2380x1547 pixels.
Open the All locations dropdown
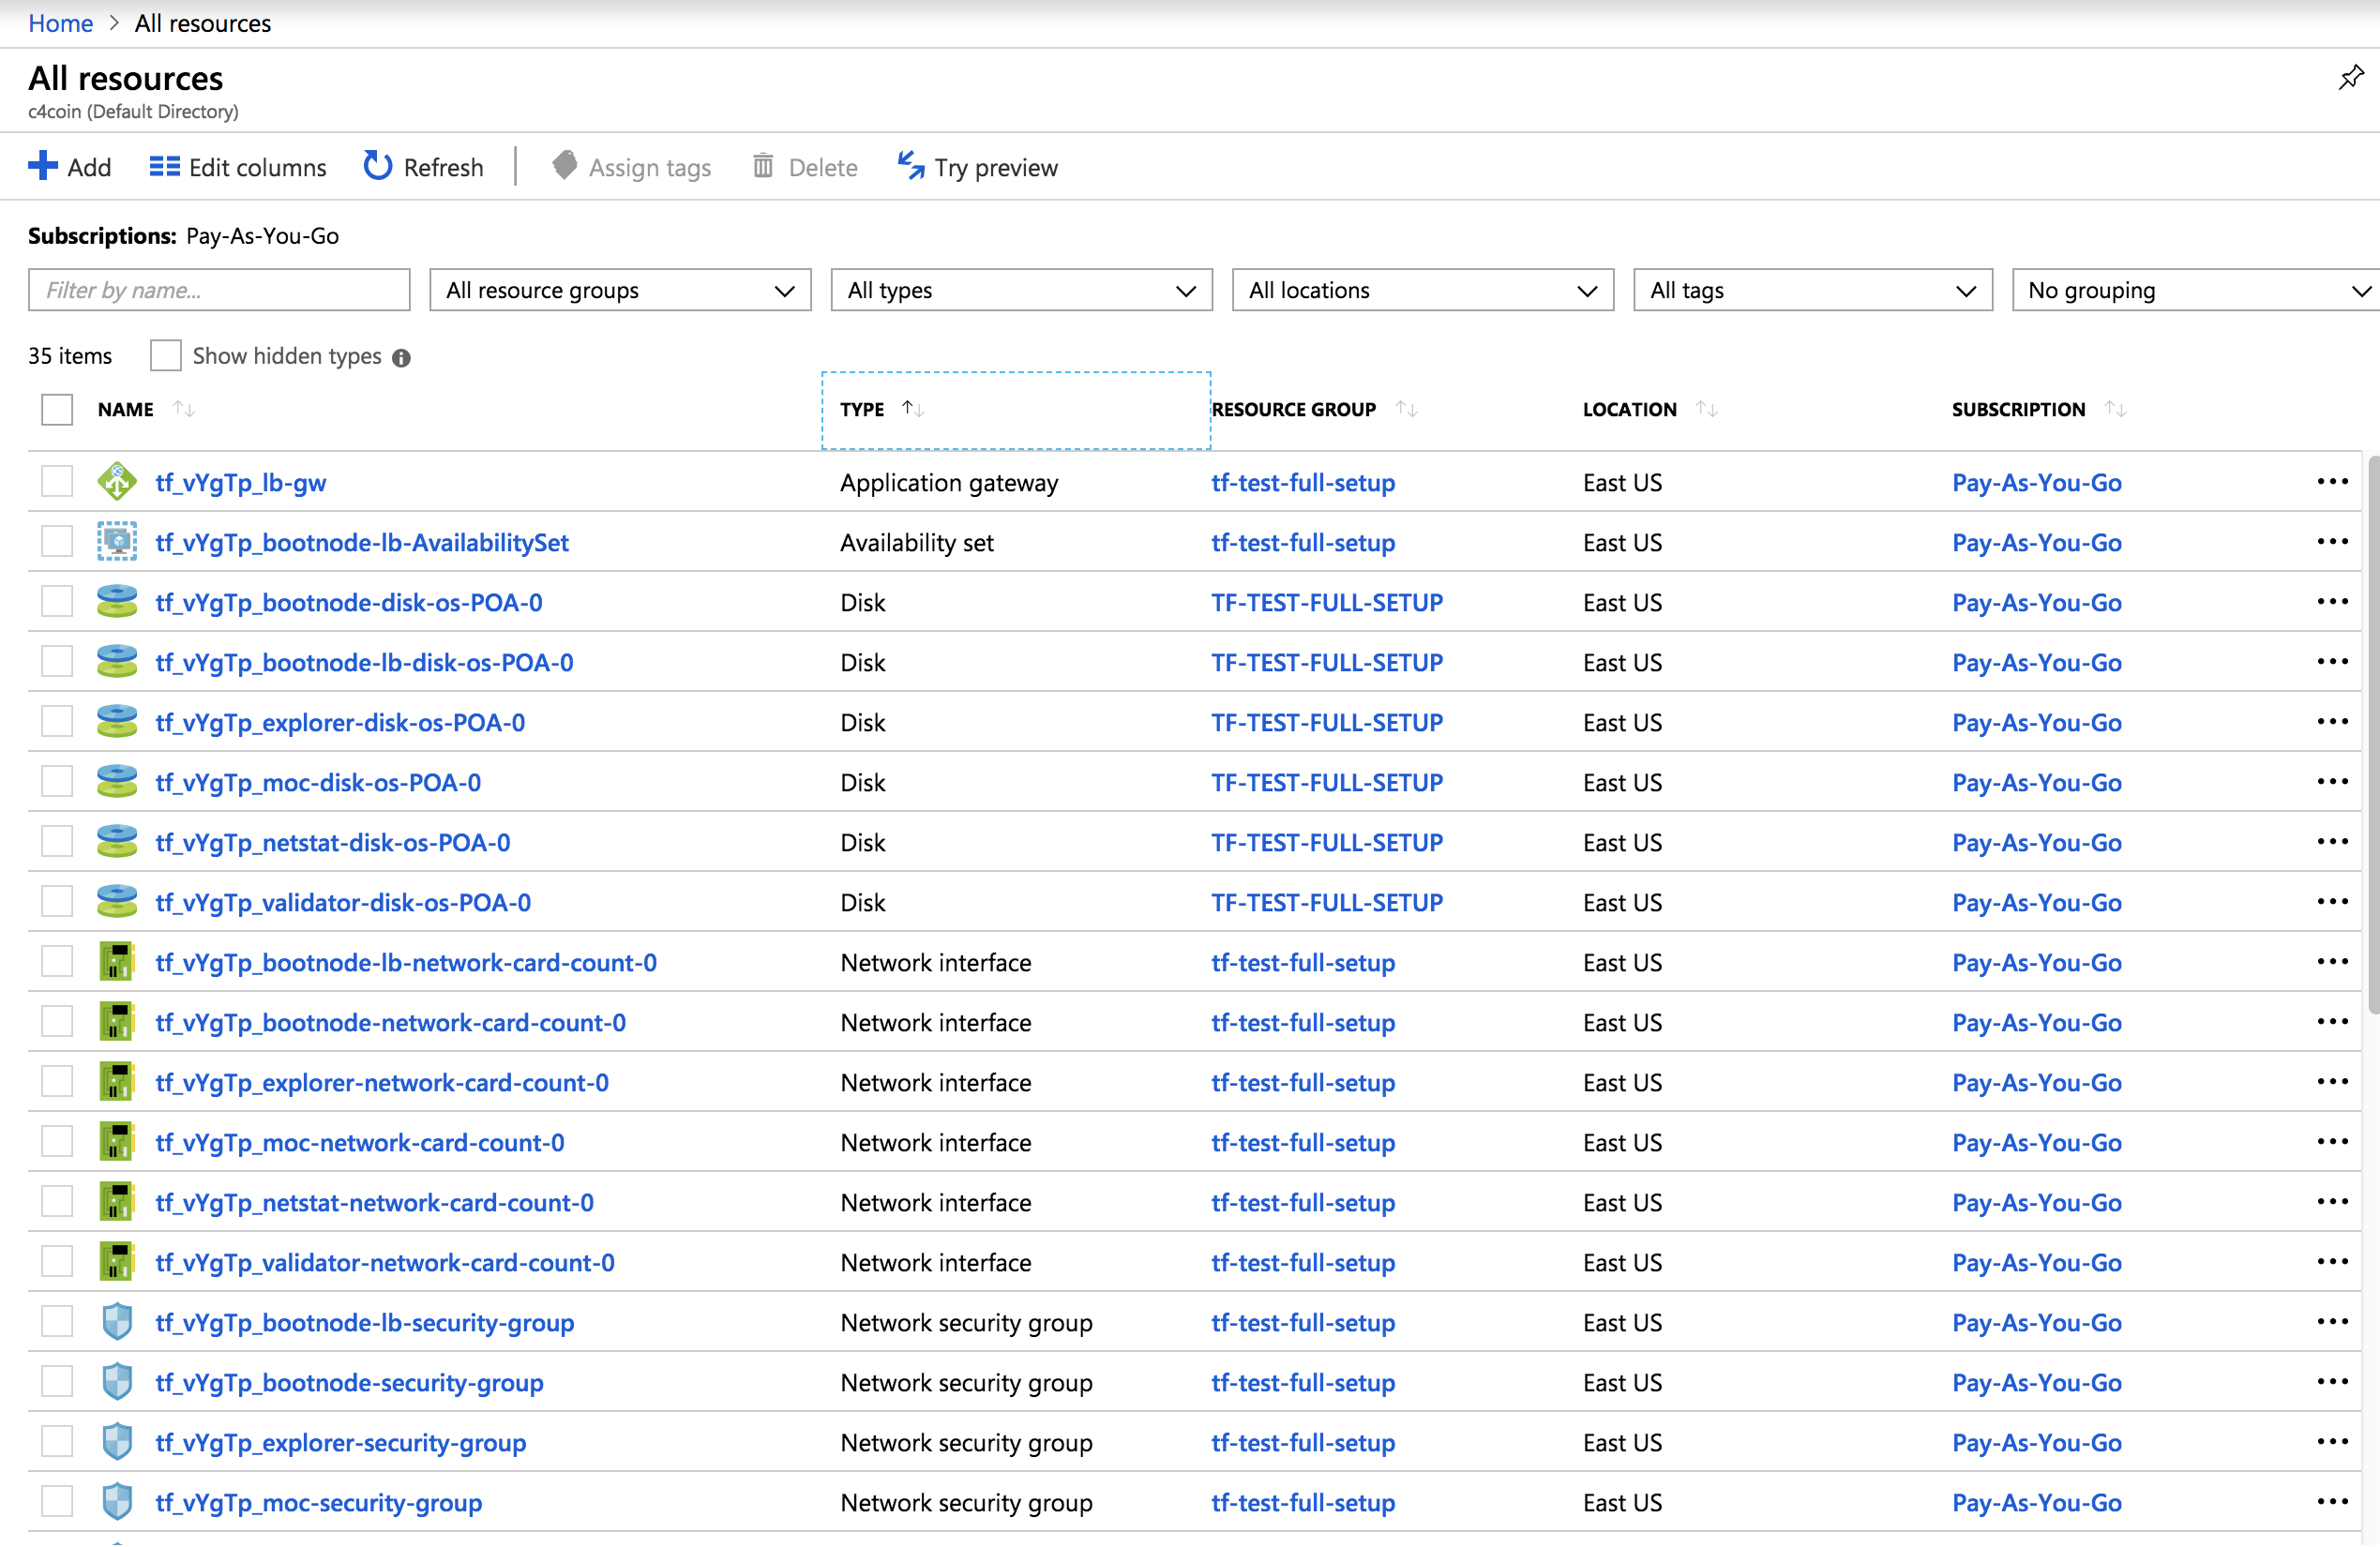(x=1421, y=290)
